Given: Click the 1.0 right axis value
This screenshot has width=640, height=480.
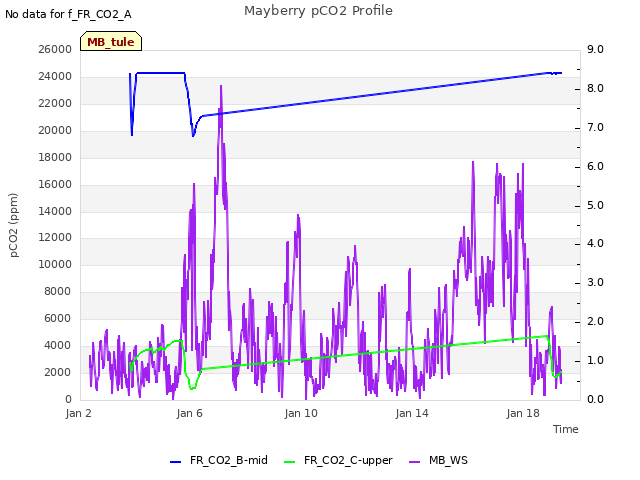Looking at the screenshot, I should [595, 360].
